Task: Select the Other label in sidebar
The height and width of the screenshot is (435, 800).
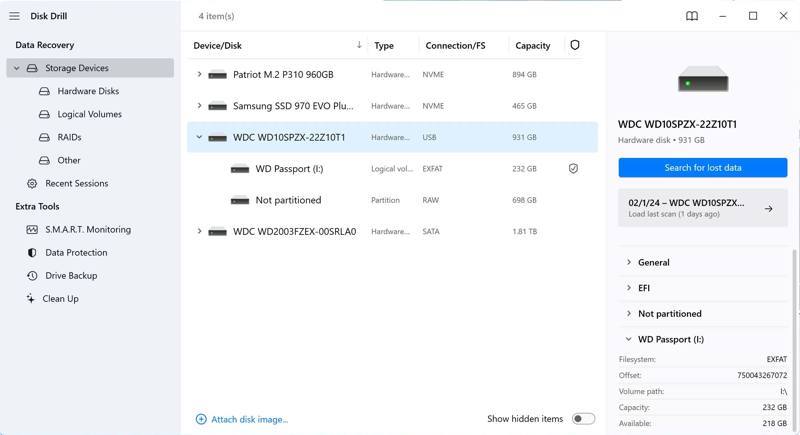Action: tap(69, 160)
